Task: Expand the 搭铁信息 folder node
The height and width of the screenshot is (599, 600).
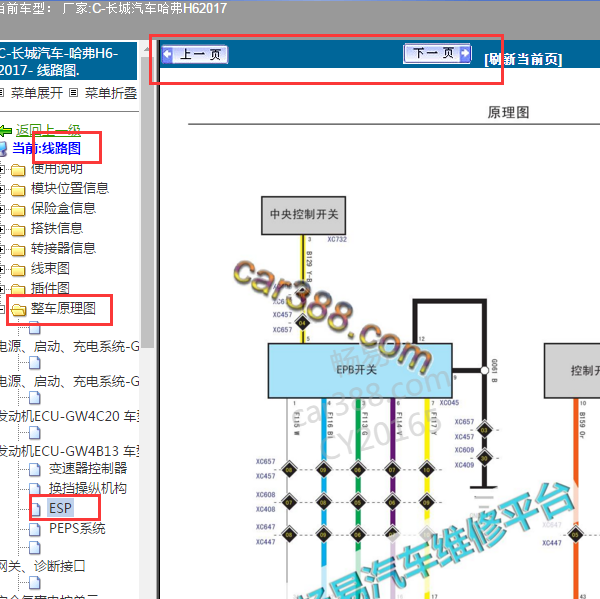Action: [2, 229]
